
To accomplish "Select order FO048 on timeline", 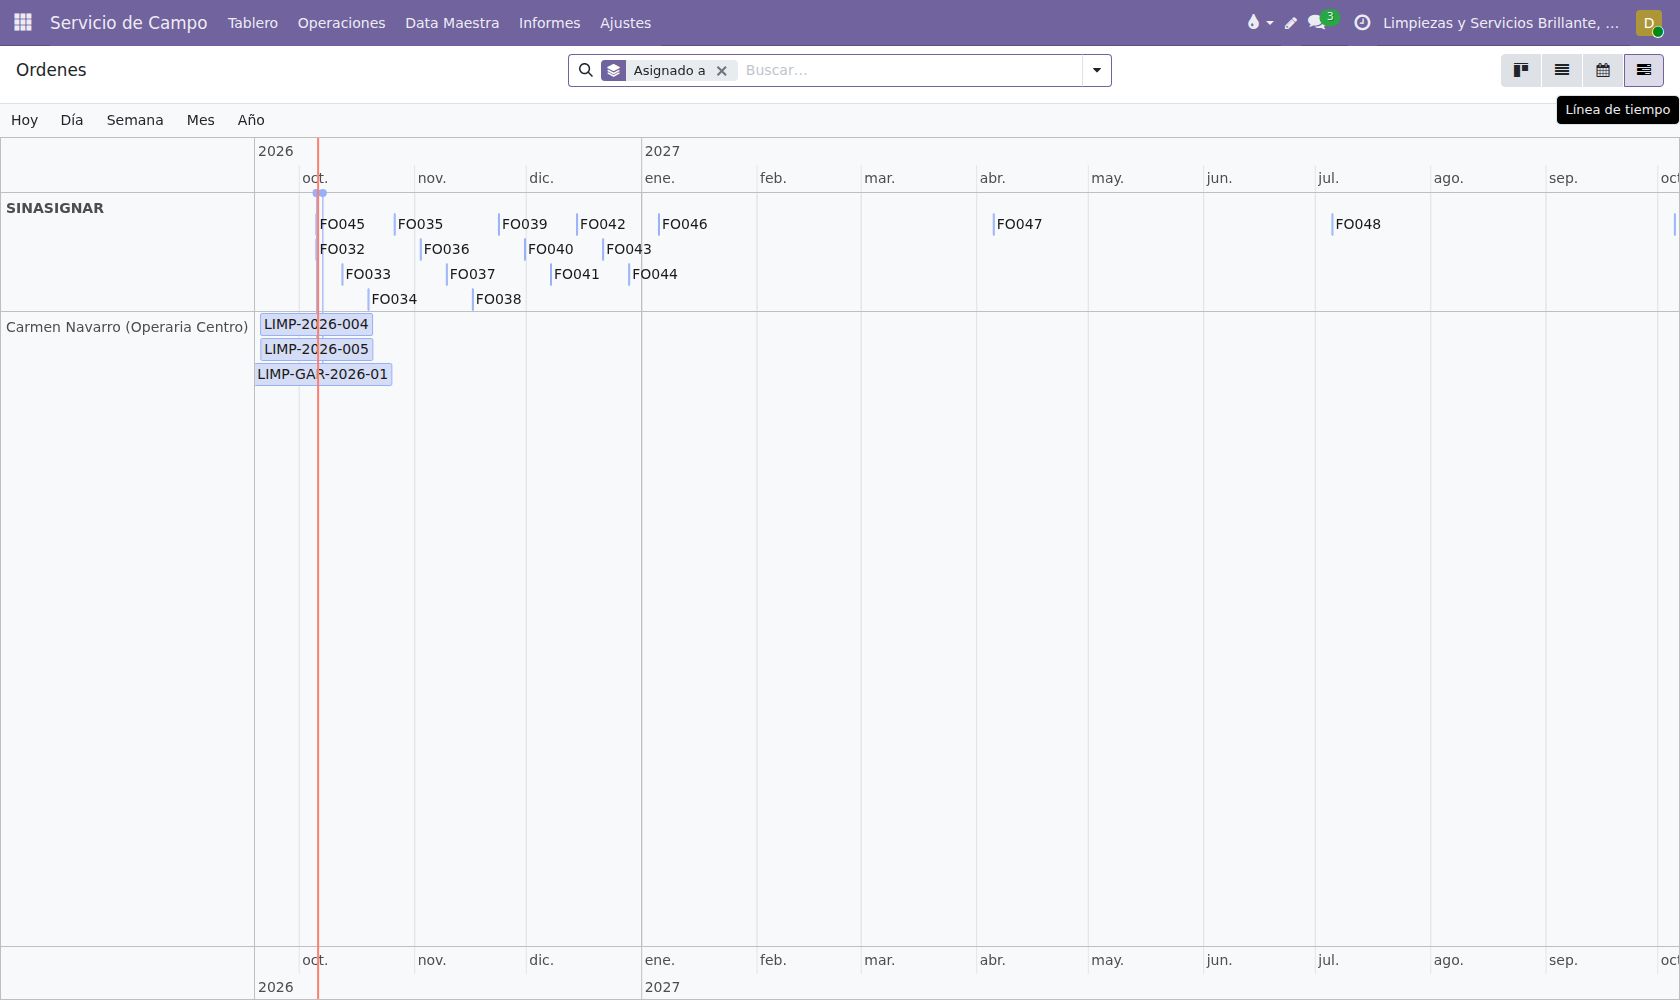I will coord(1357,224).
